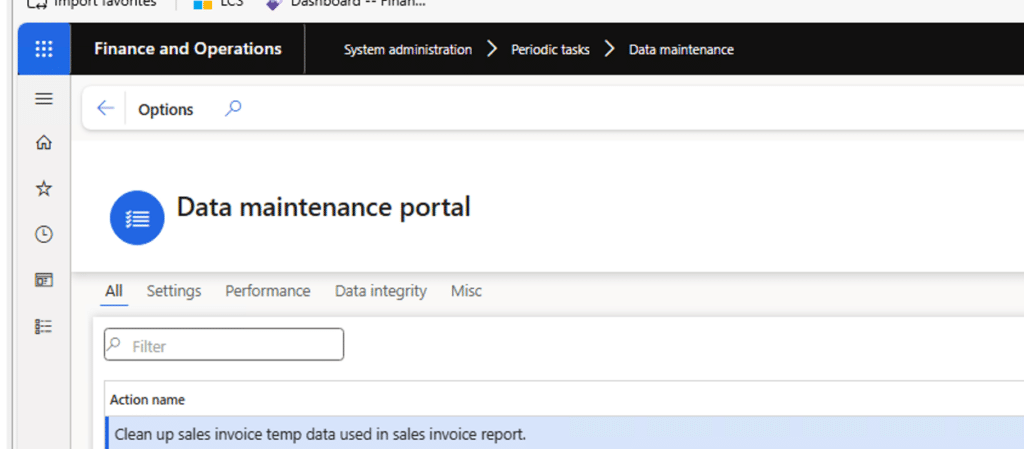
Task: Open the Options menu
Action: [x=166, y=109]
